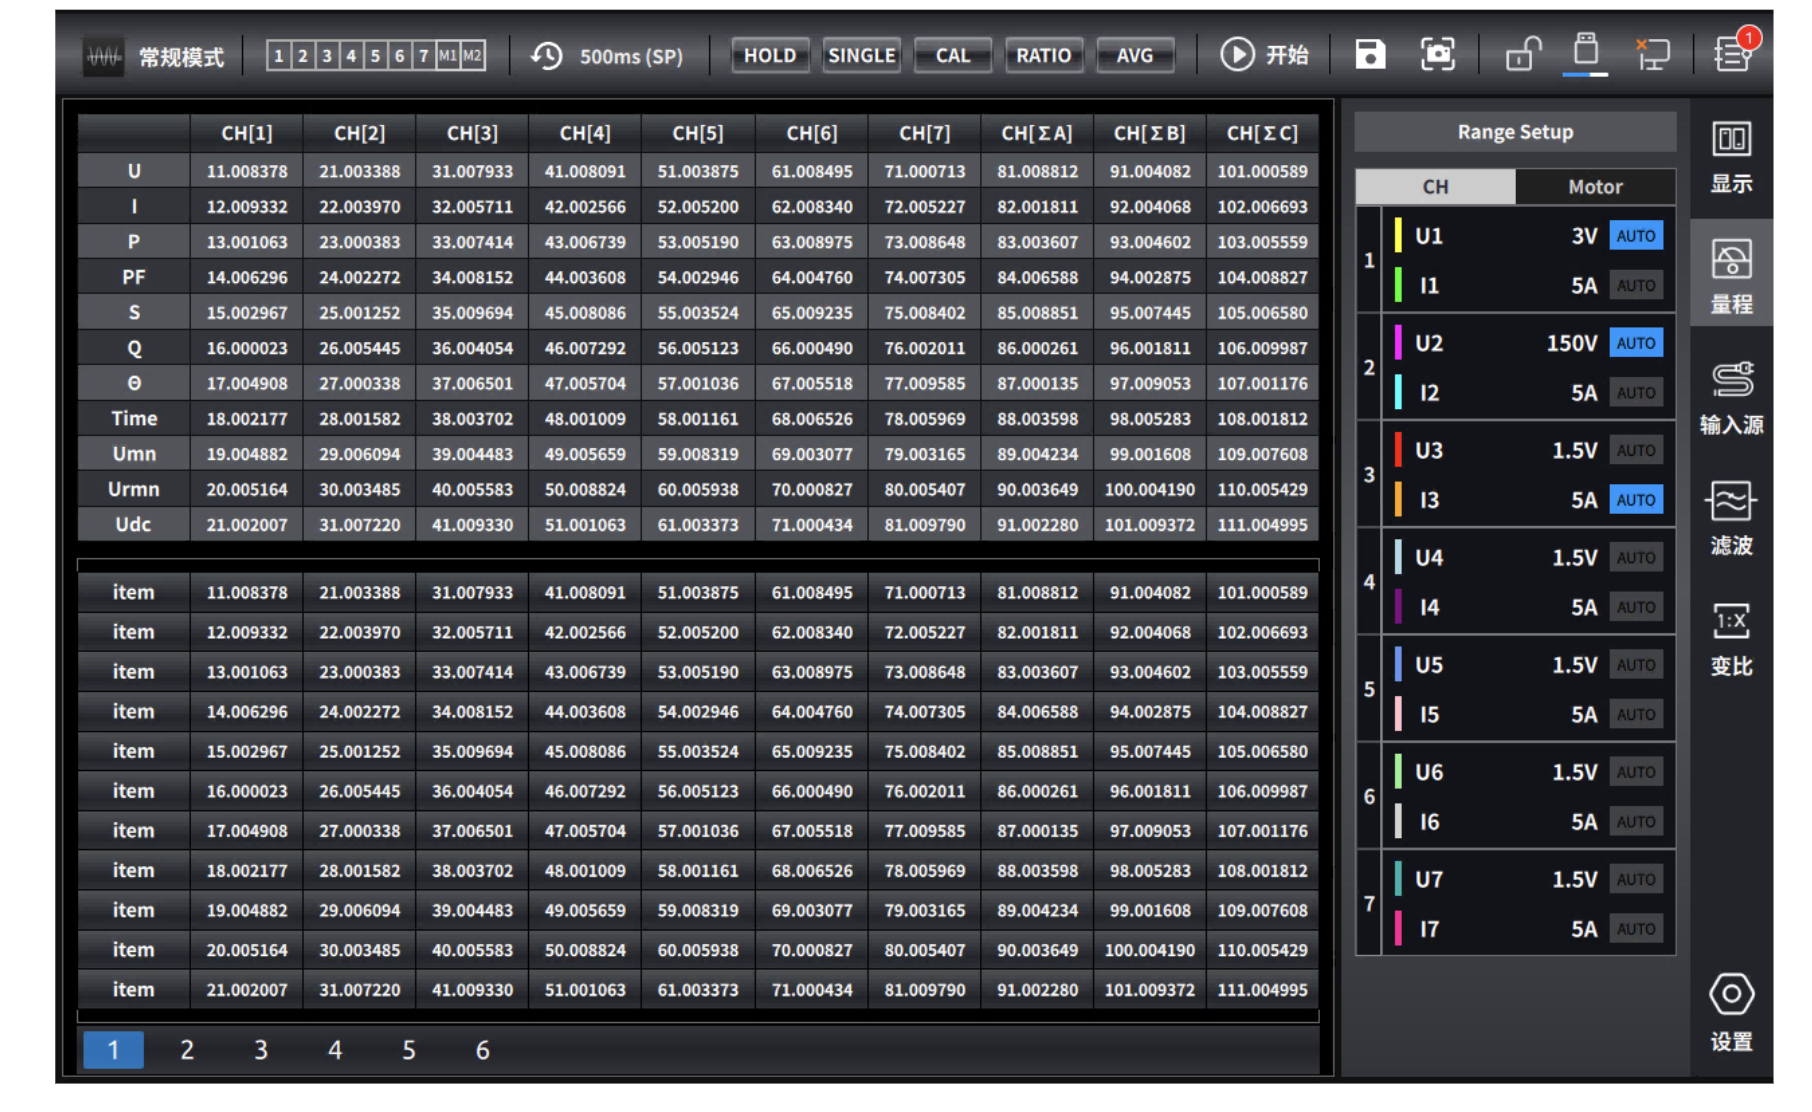The width and height of the screenshot is (1812, 1112).
Task: Select page 1 of the table
Action: click(113, 1050)
